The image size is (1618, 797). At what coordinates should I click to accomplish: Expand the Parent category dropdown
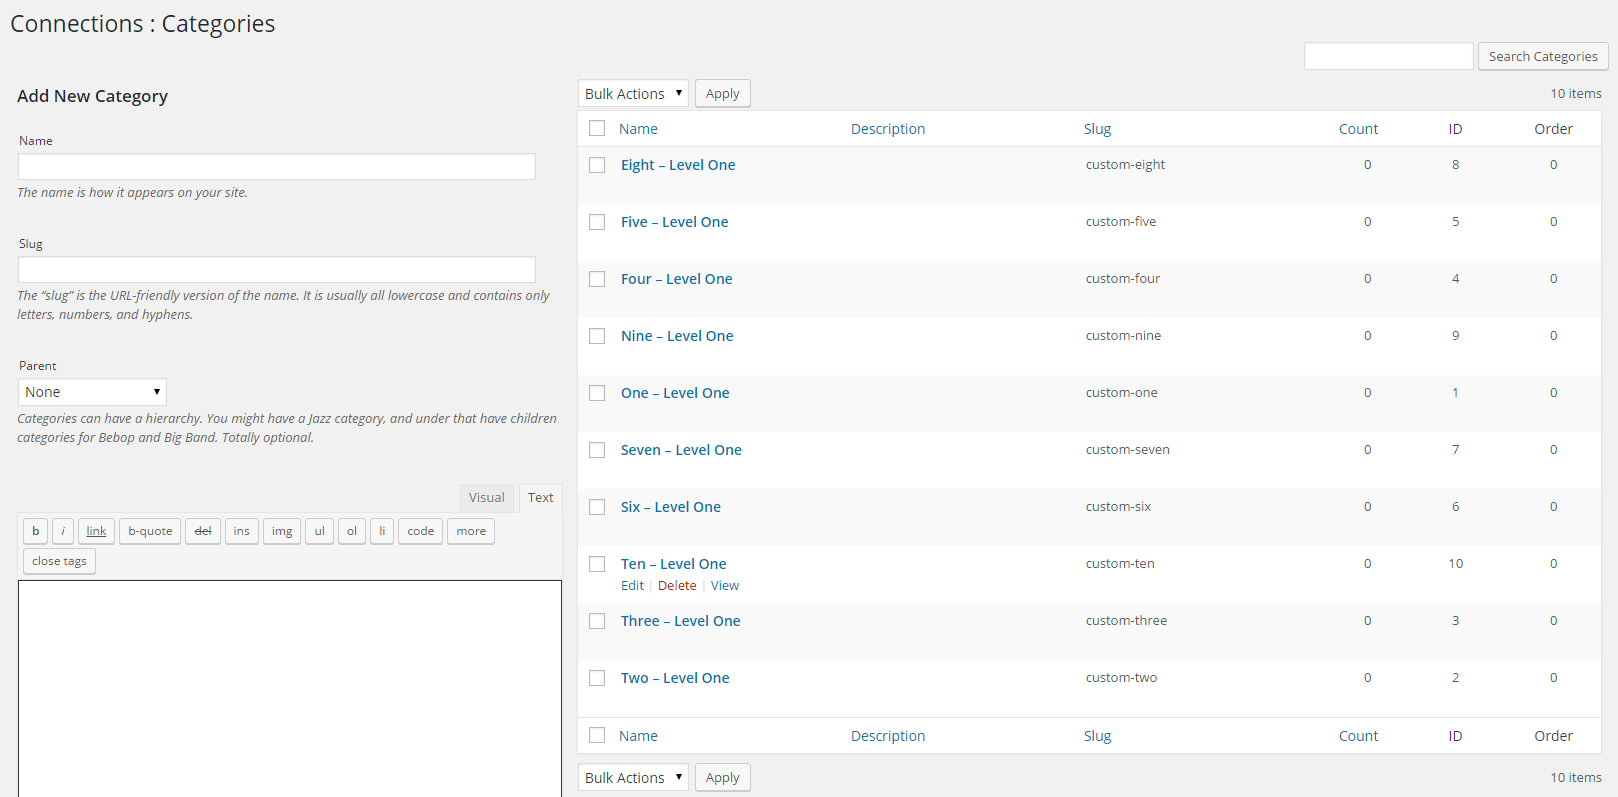point(92,392)
